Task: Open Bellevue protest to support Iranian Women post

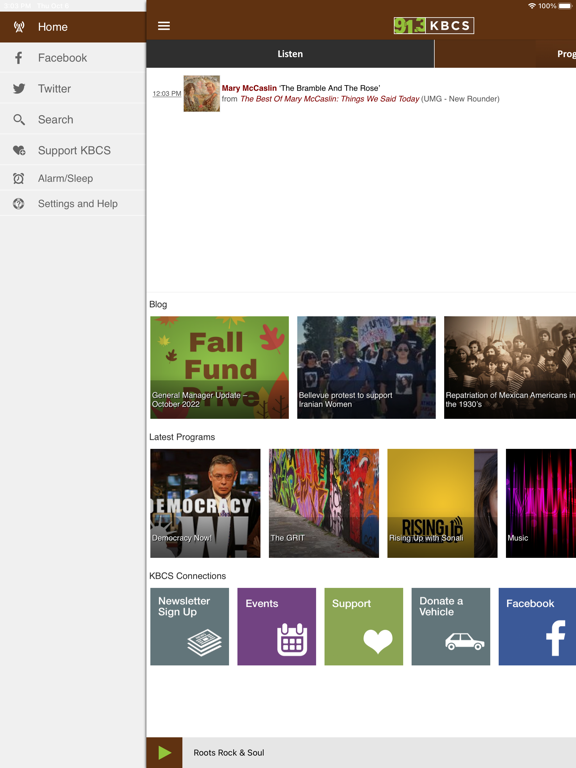Action: [366, 367]
